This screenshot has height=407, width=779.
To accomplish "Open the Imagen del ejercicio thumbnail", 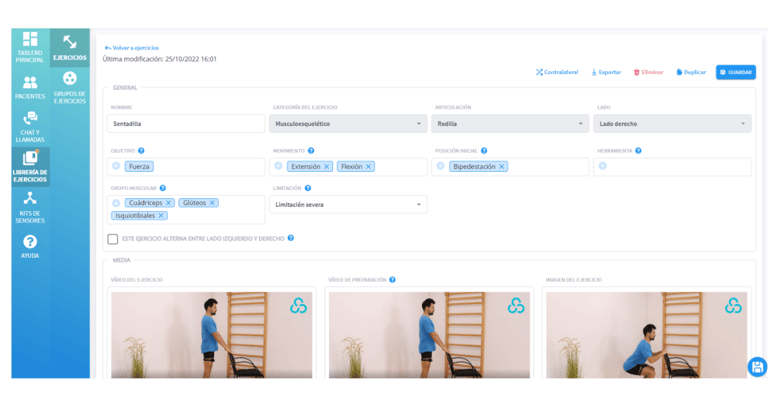I will (x=646, y=335).
